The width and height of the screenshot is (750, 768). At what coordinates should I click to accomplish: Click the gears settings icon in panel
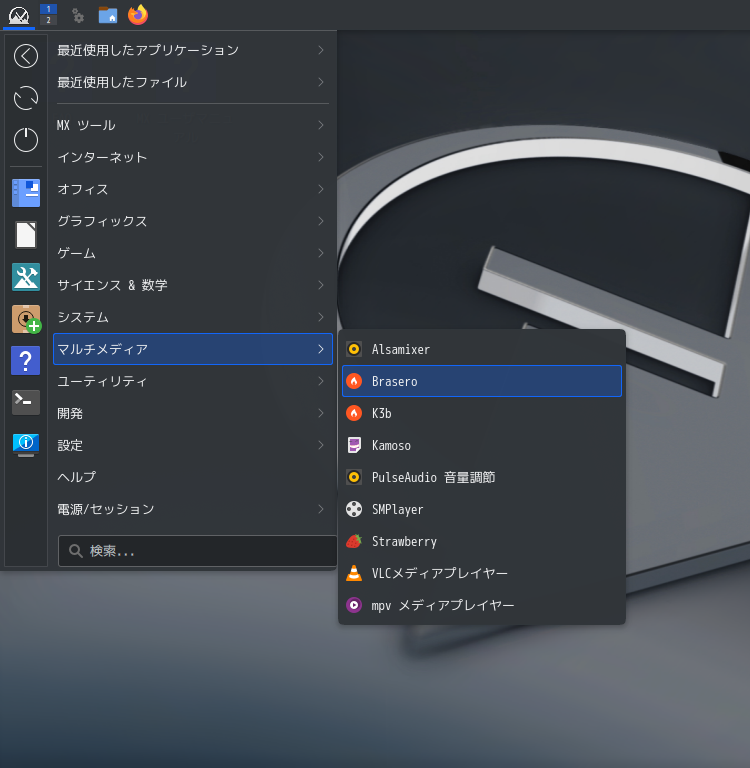[77, 16]
